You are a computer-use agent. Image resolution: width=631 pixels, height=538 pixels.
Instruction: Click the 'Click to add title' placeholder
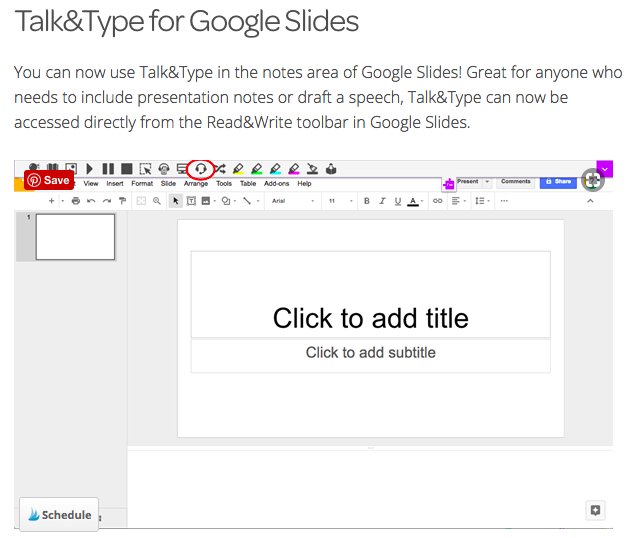(371, 294)
